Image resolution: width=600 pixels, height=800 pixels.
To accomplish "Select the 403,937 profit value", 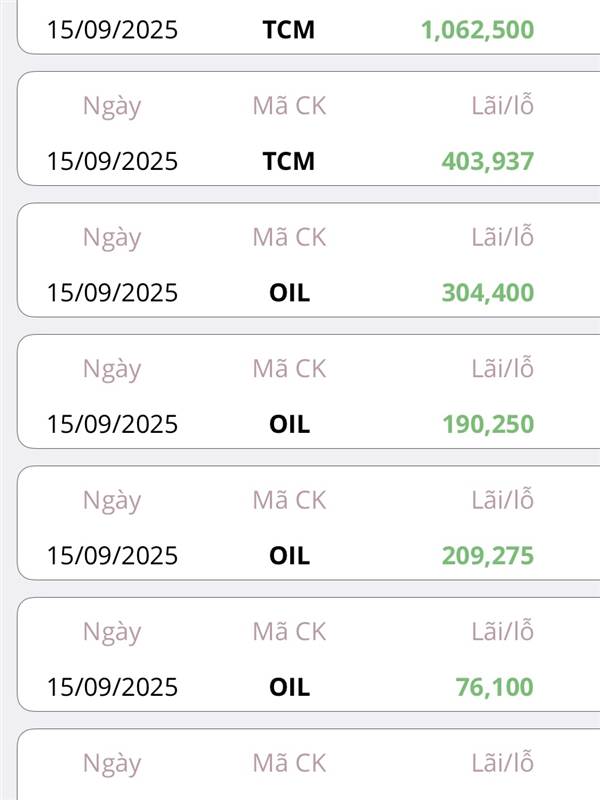I will (x=488, y=161).
